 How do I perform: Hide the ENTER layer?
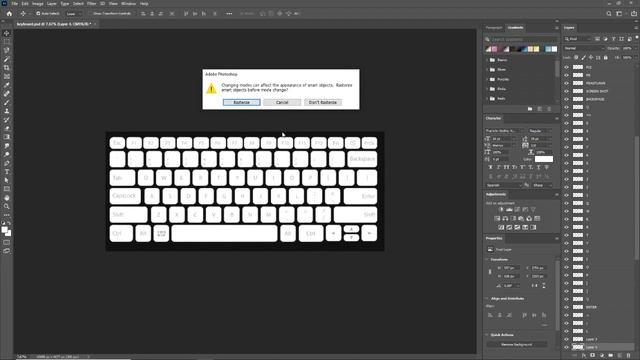tap(567, 307)
